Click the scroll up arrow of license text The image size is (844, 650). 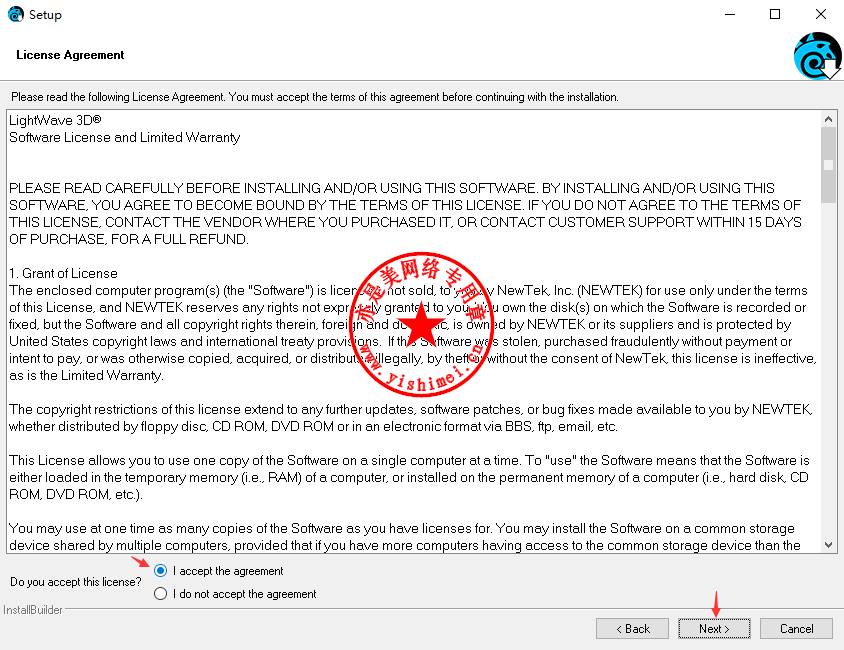click(x=828, y=119)
